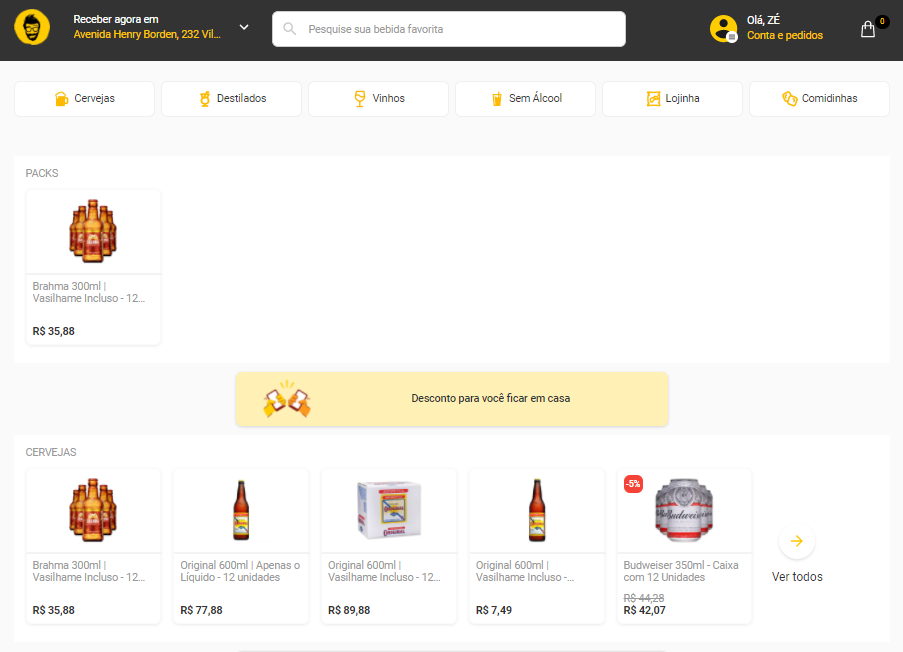Open the shopping bag cart icon
This screenshot has width=903, height=652.
click(x=868, y=29)
